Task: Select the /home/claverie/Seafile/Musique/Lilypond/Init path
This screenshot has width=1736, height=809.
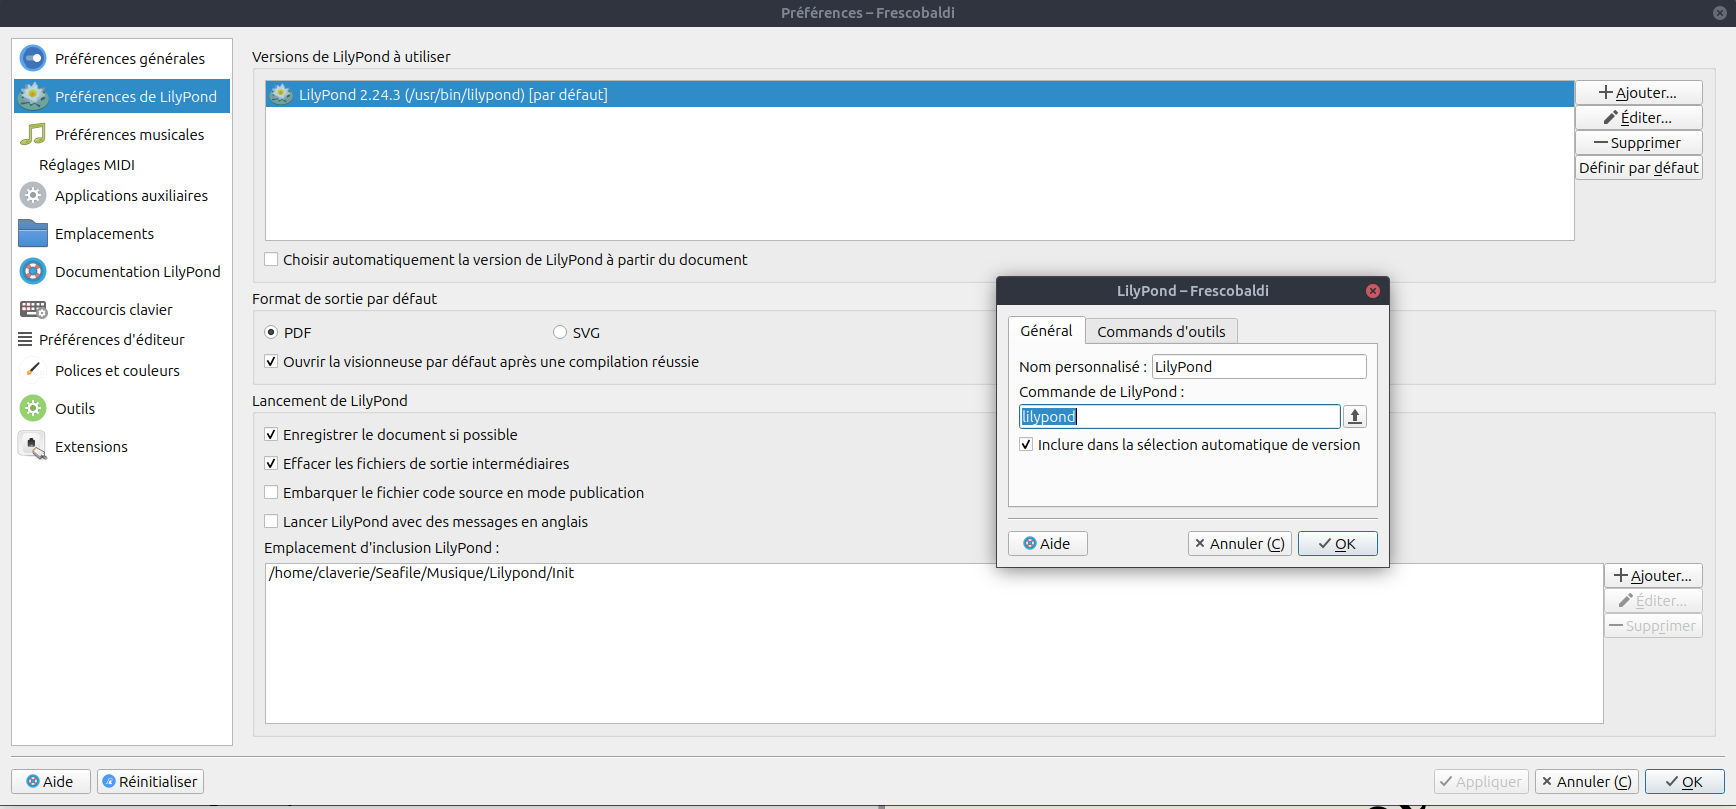Action: tap(421, 573)
